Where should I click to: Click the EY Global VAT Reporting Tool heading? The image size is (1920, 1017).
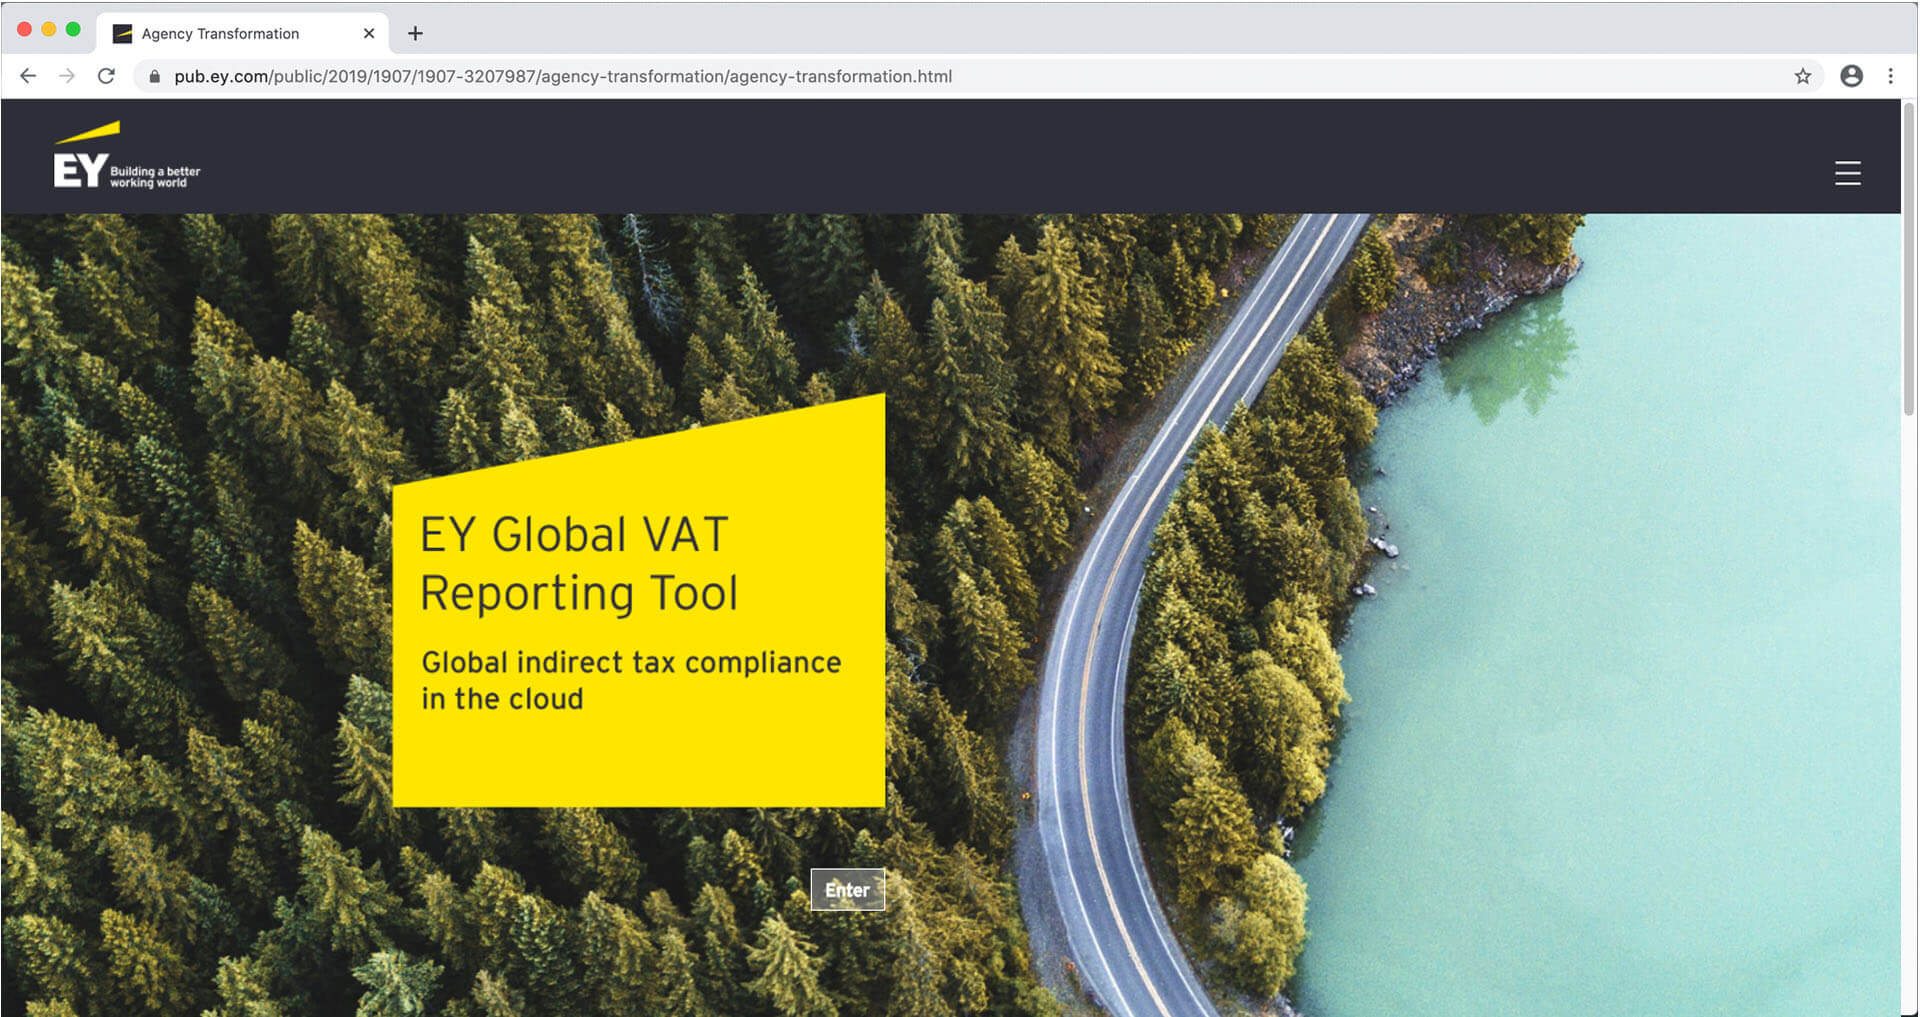coord(579,563)
